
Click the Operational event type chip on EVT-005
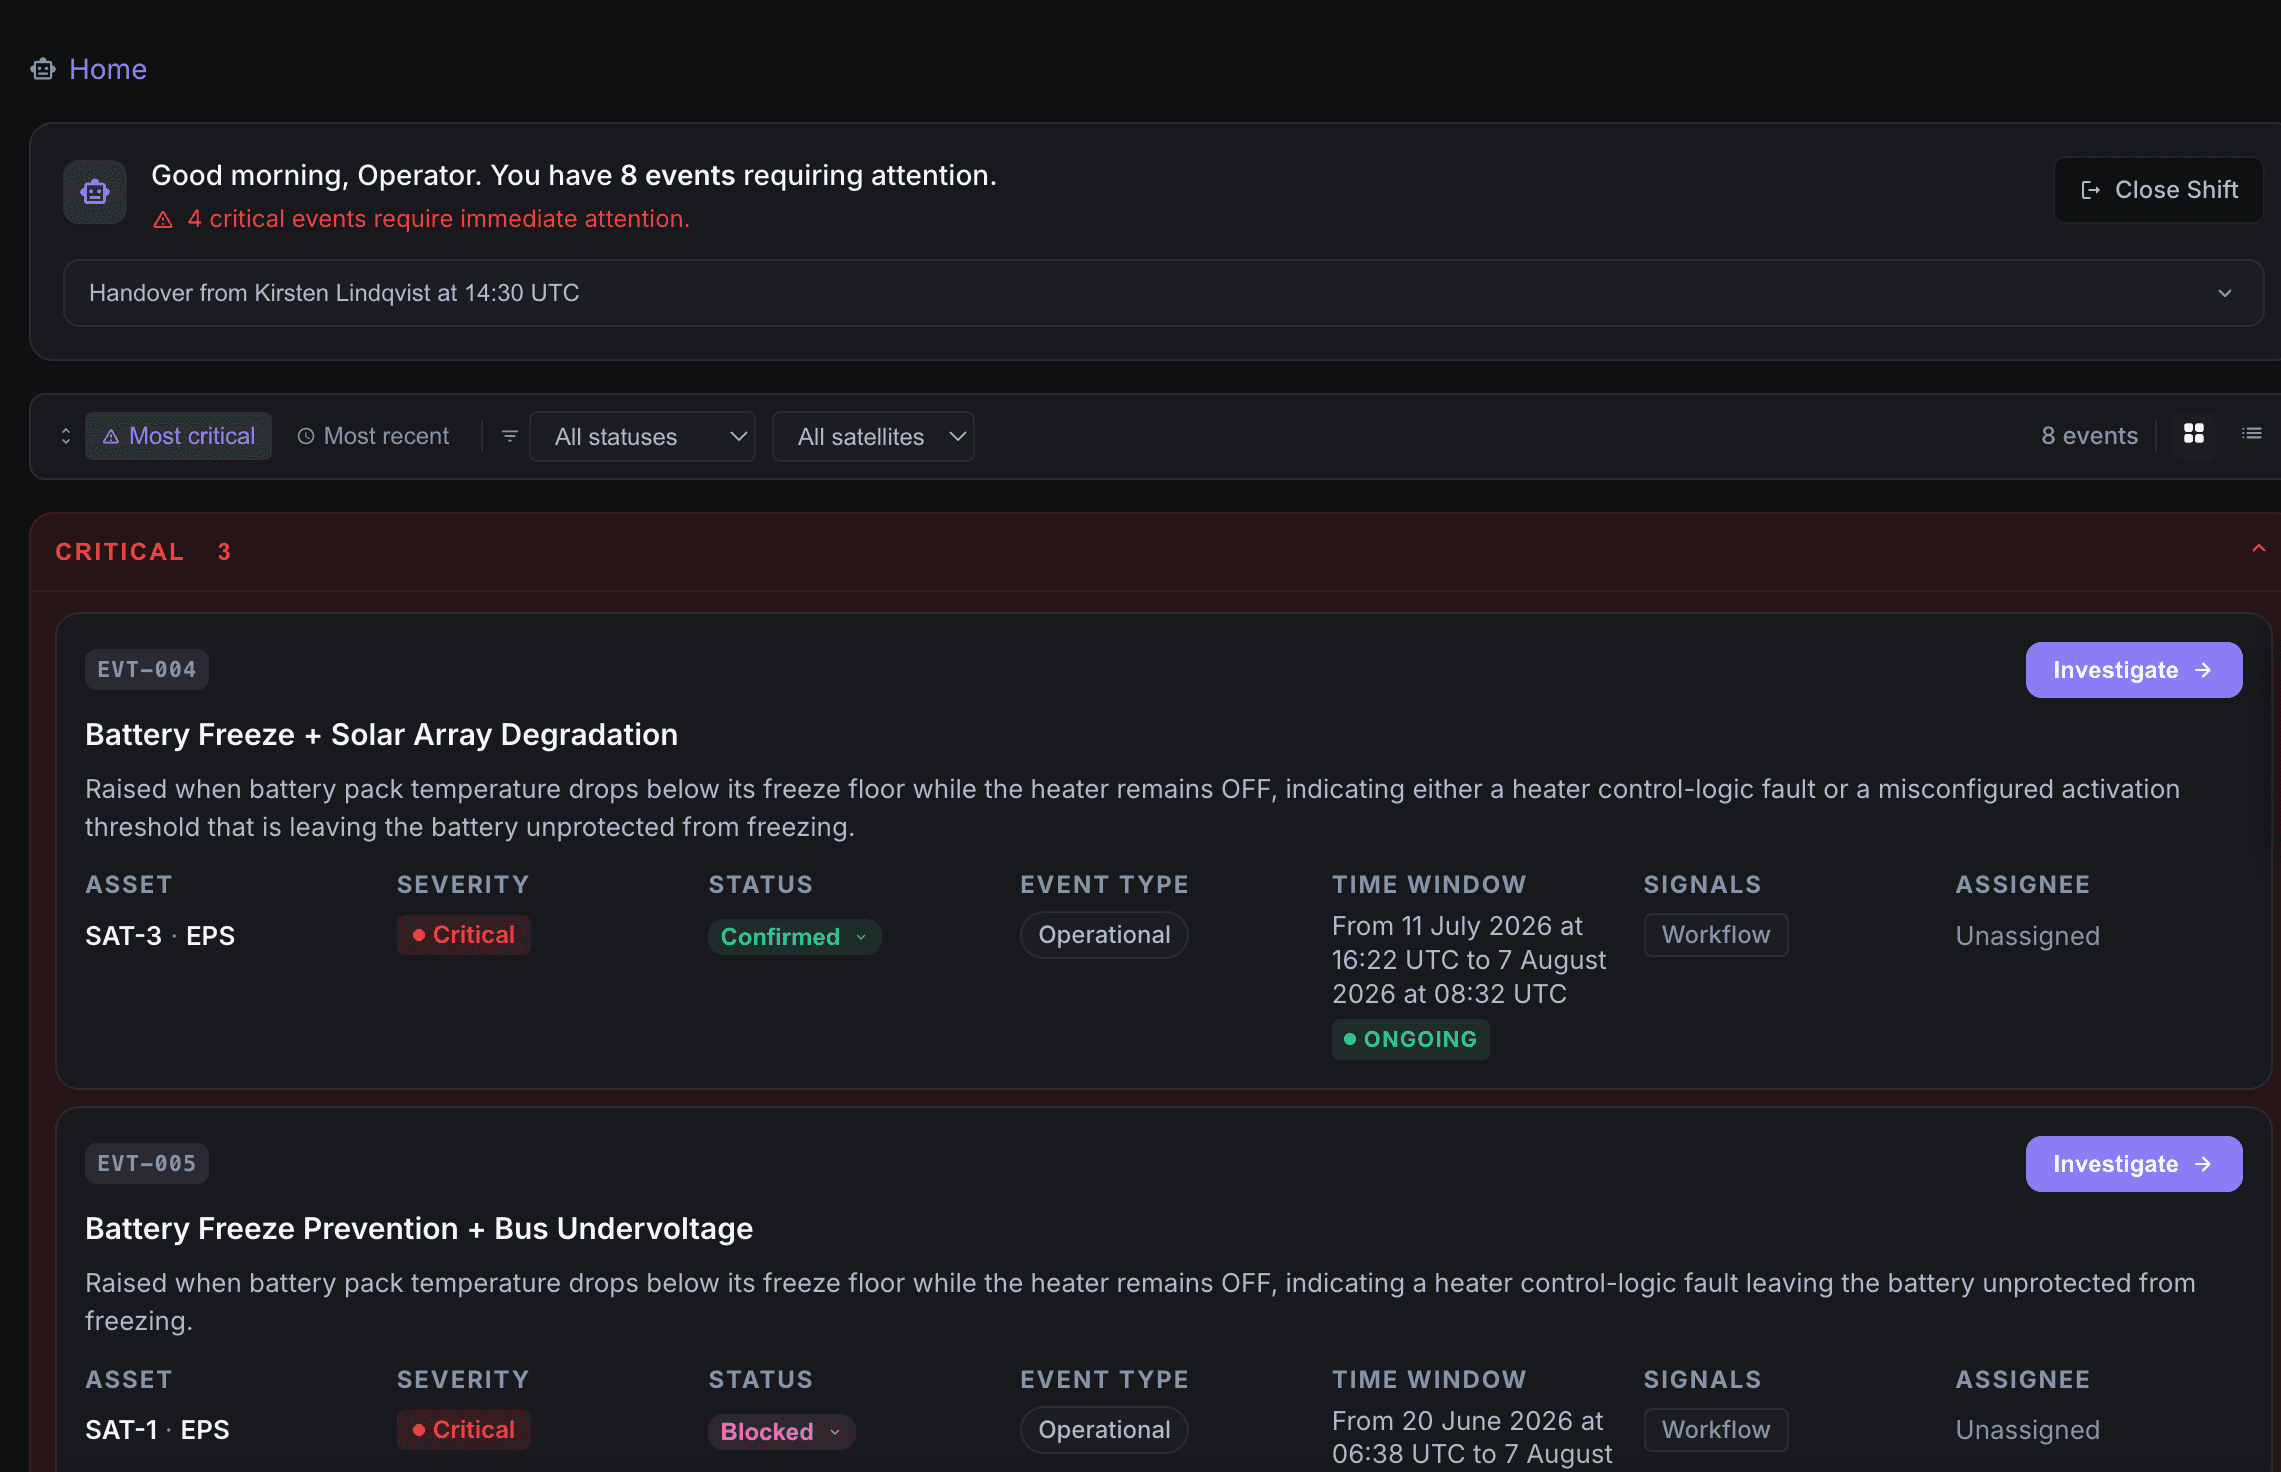(x=1104, y=1430)
